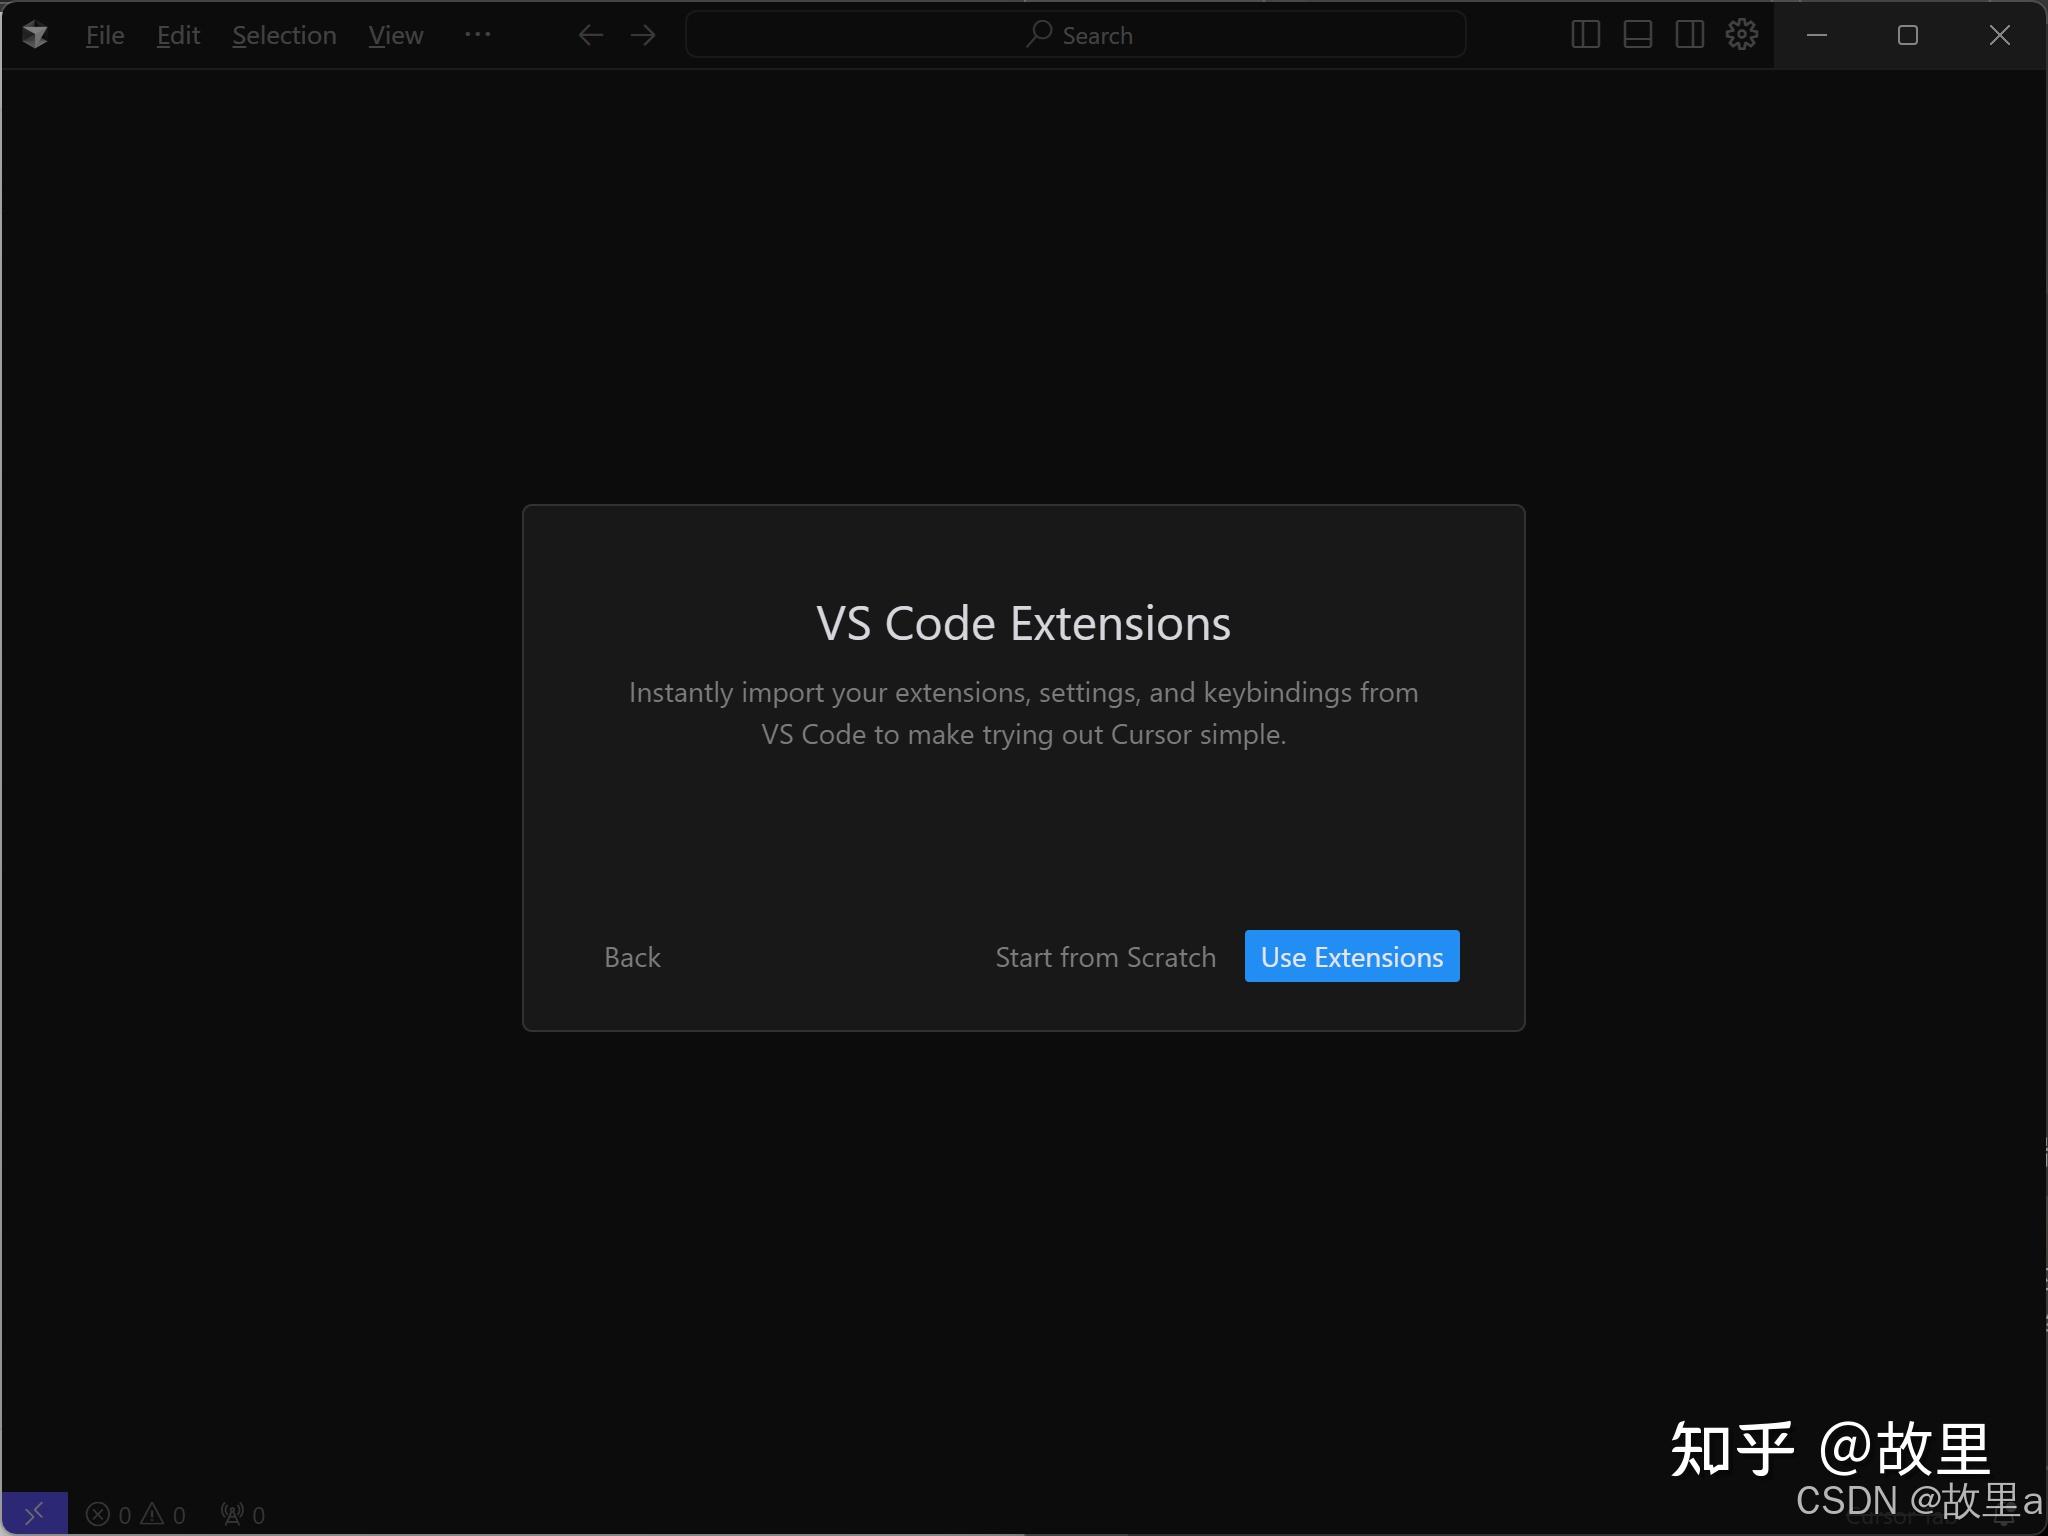Toggle the secondary sidebar layout icon

click(x=1689, y=35)
